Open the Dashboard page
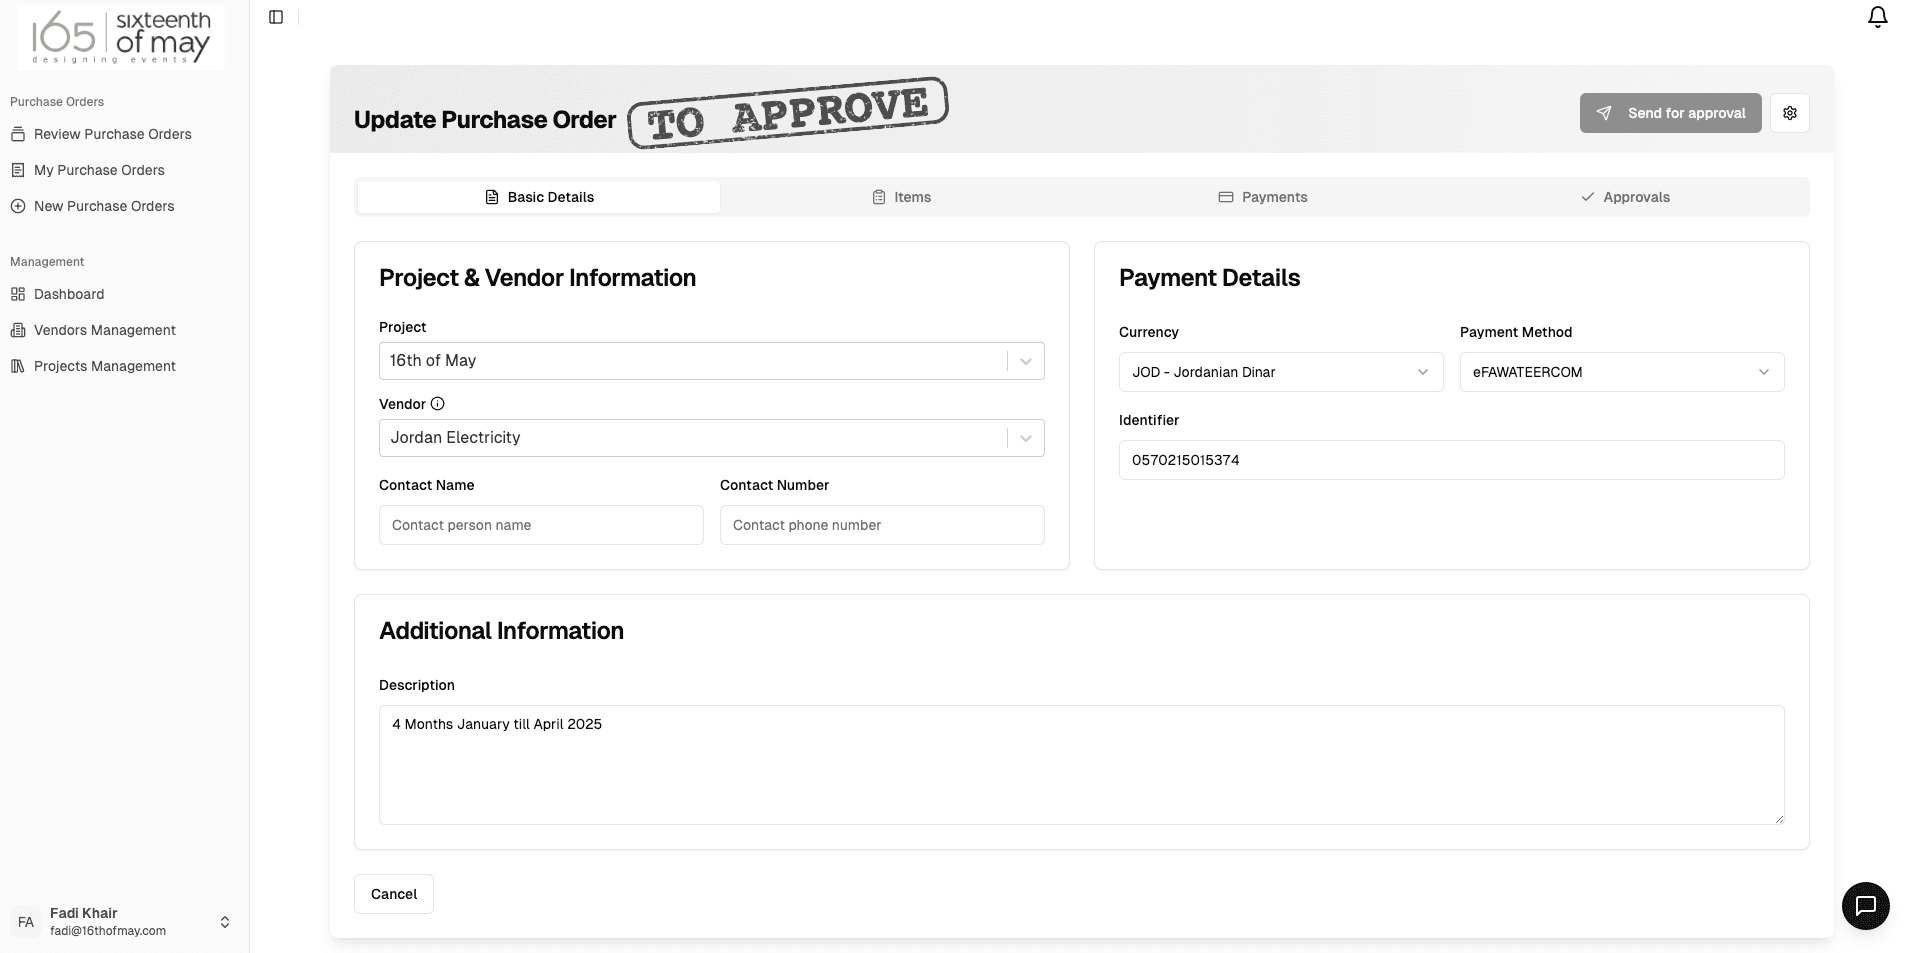Image resolution: width=1905 pixels, height=953 pixels. pyautogui.click(x=69, y=294)
